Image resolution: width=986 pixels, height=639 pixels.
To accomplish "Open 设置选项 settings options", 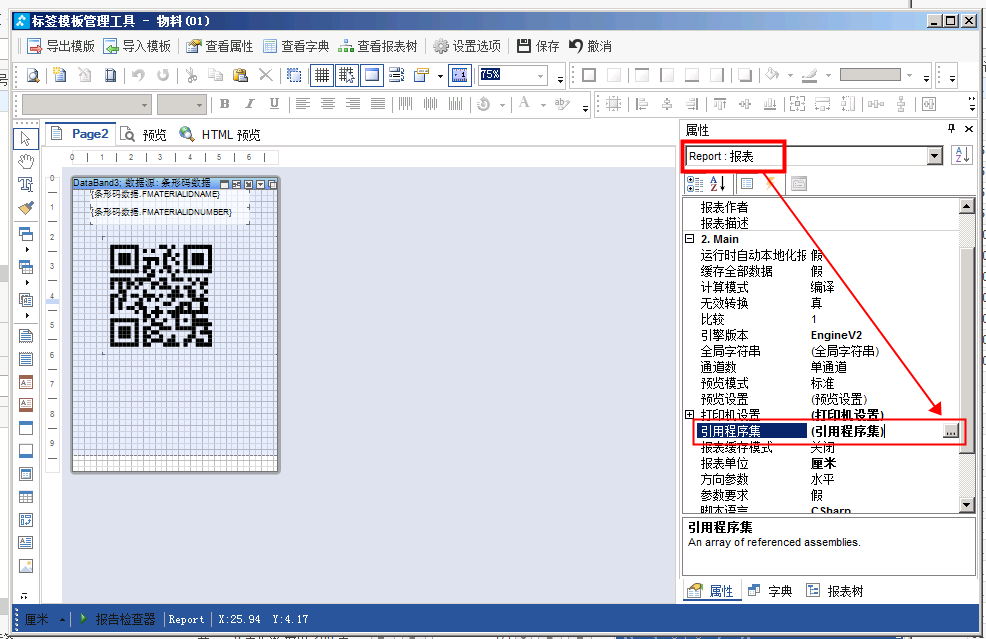I will coord(467,46).
